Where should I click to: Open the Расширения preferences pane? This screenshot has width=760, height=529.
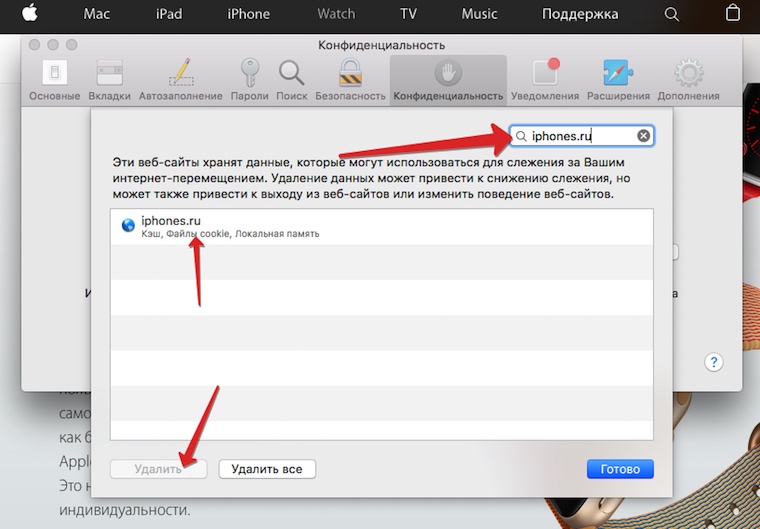[618, 80]
